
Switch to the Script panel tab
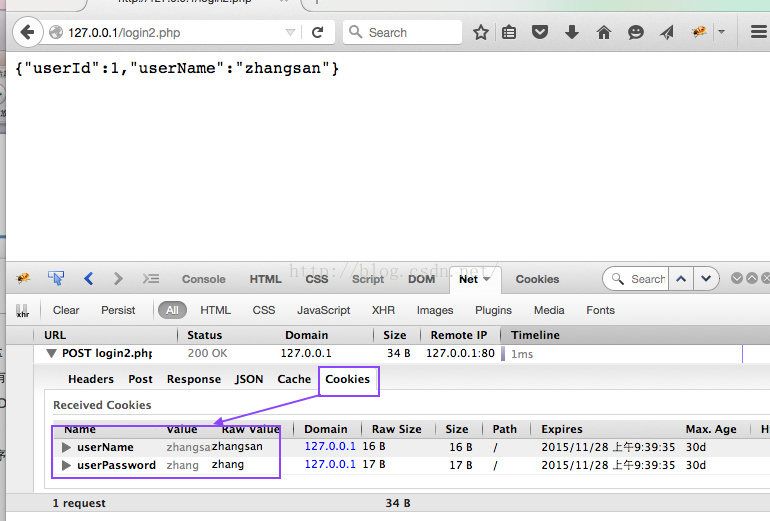point(368,279)
